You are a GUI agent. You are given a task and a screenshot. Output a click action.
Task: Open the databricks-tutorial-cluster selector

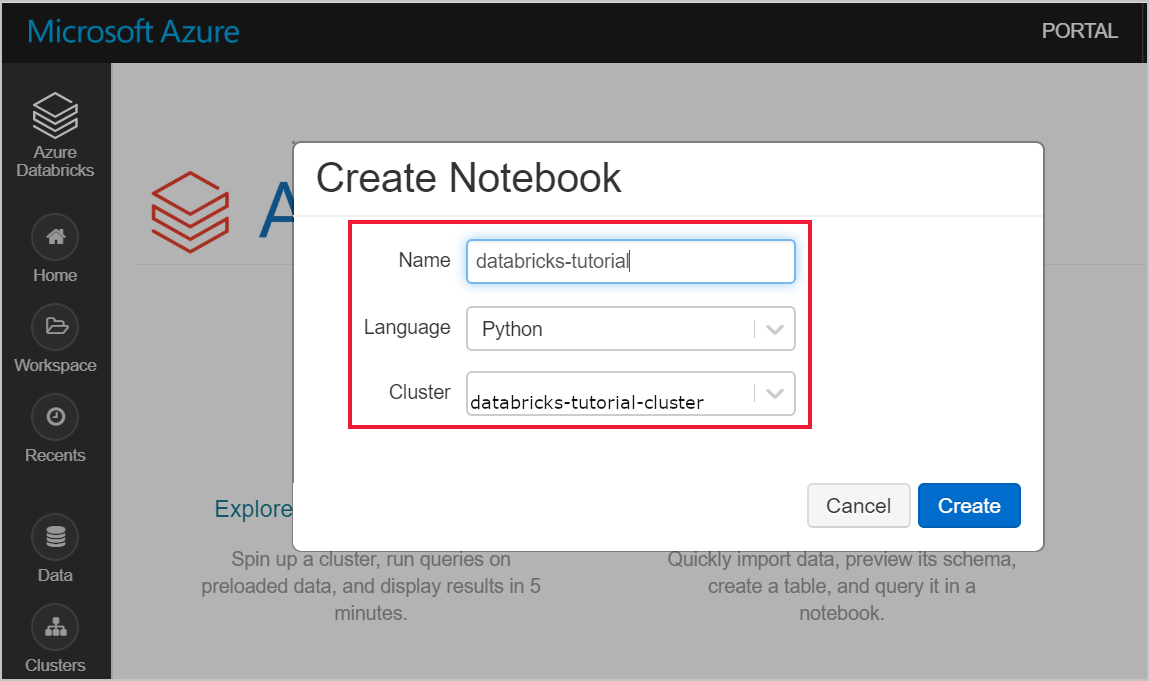(630, 394)
